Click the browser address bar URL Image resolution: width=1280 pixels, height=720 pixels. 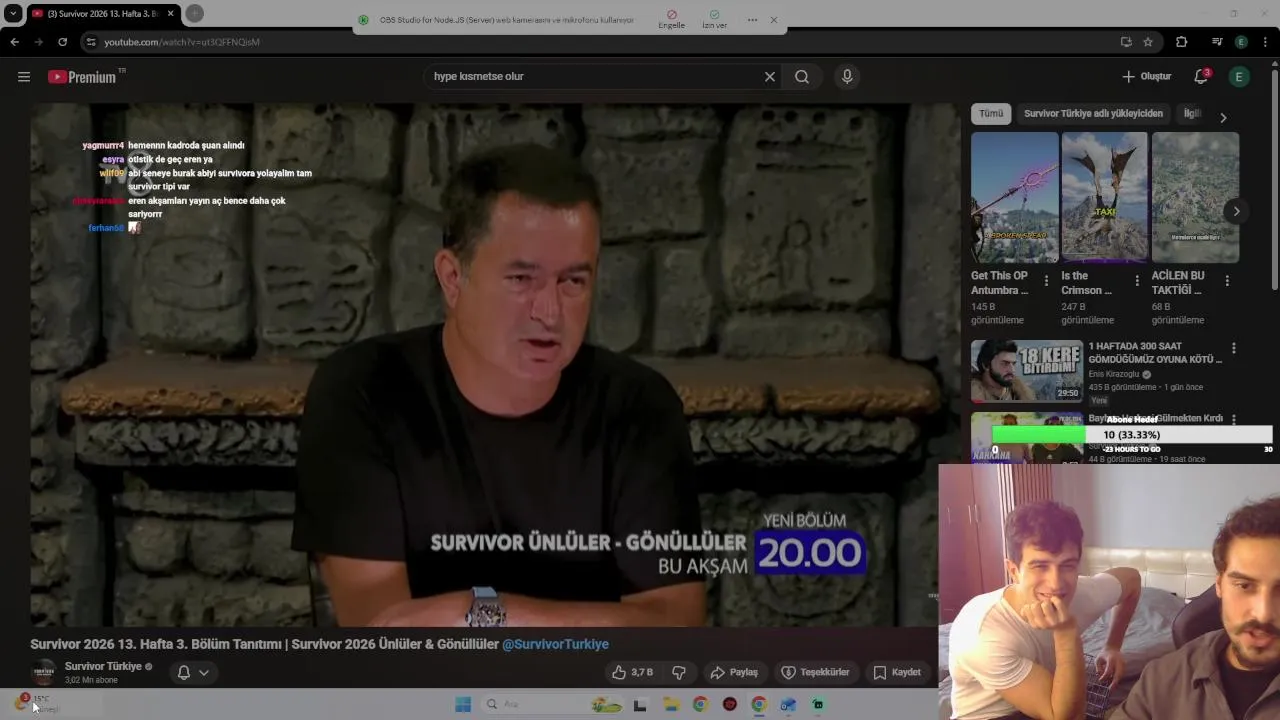[x=182, y=42]
